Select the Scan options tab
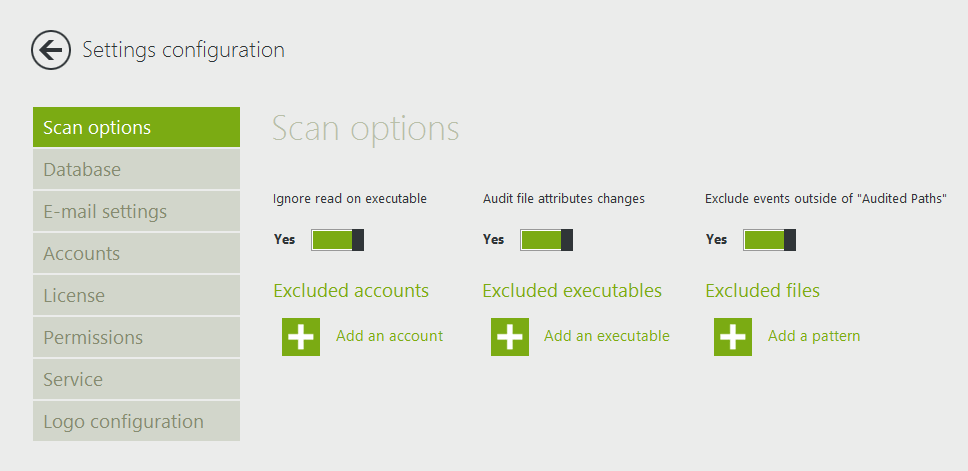 [136, 128]
